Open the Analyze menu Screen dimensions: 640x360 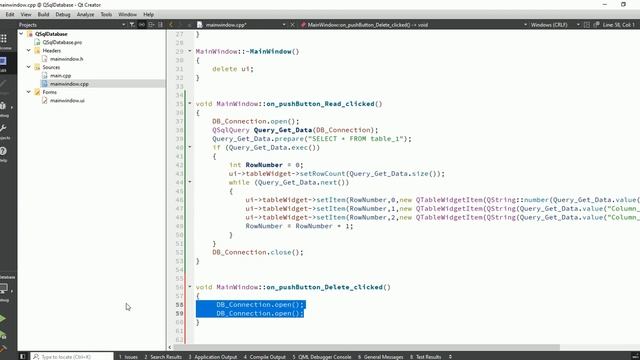[x=85, y=14]
